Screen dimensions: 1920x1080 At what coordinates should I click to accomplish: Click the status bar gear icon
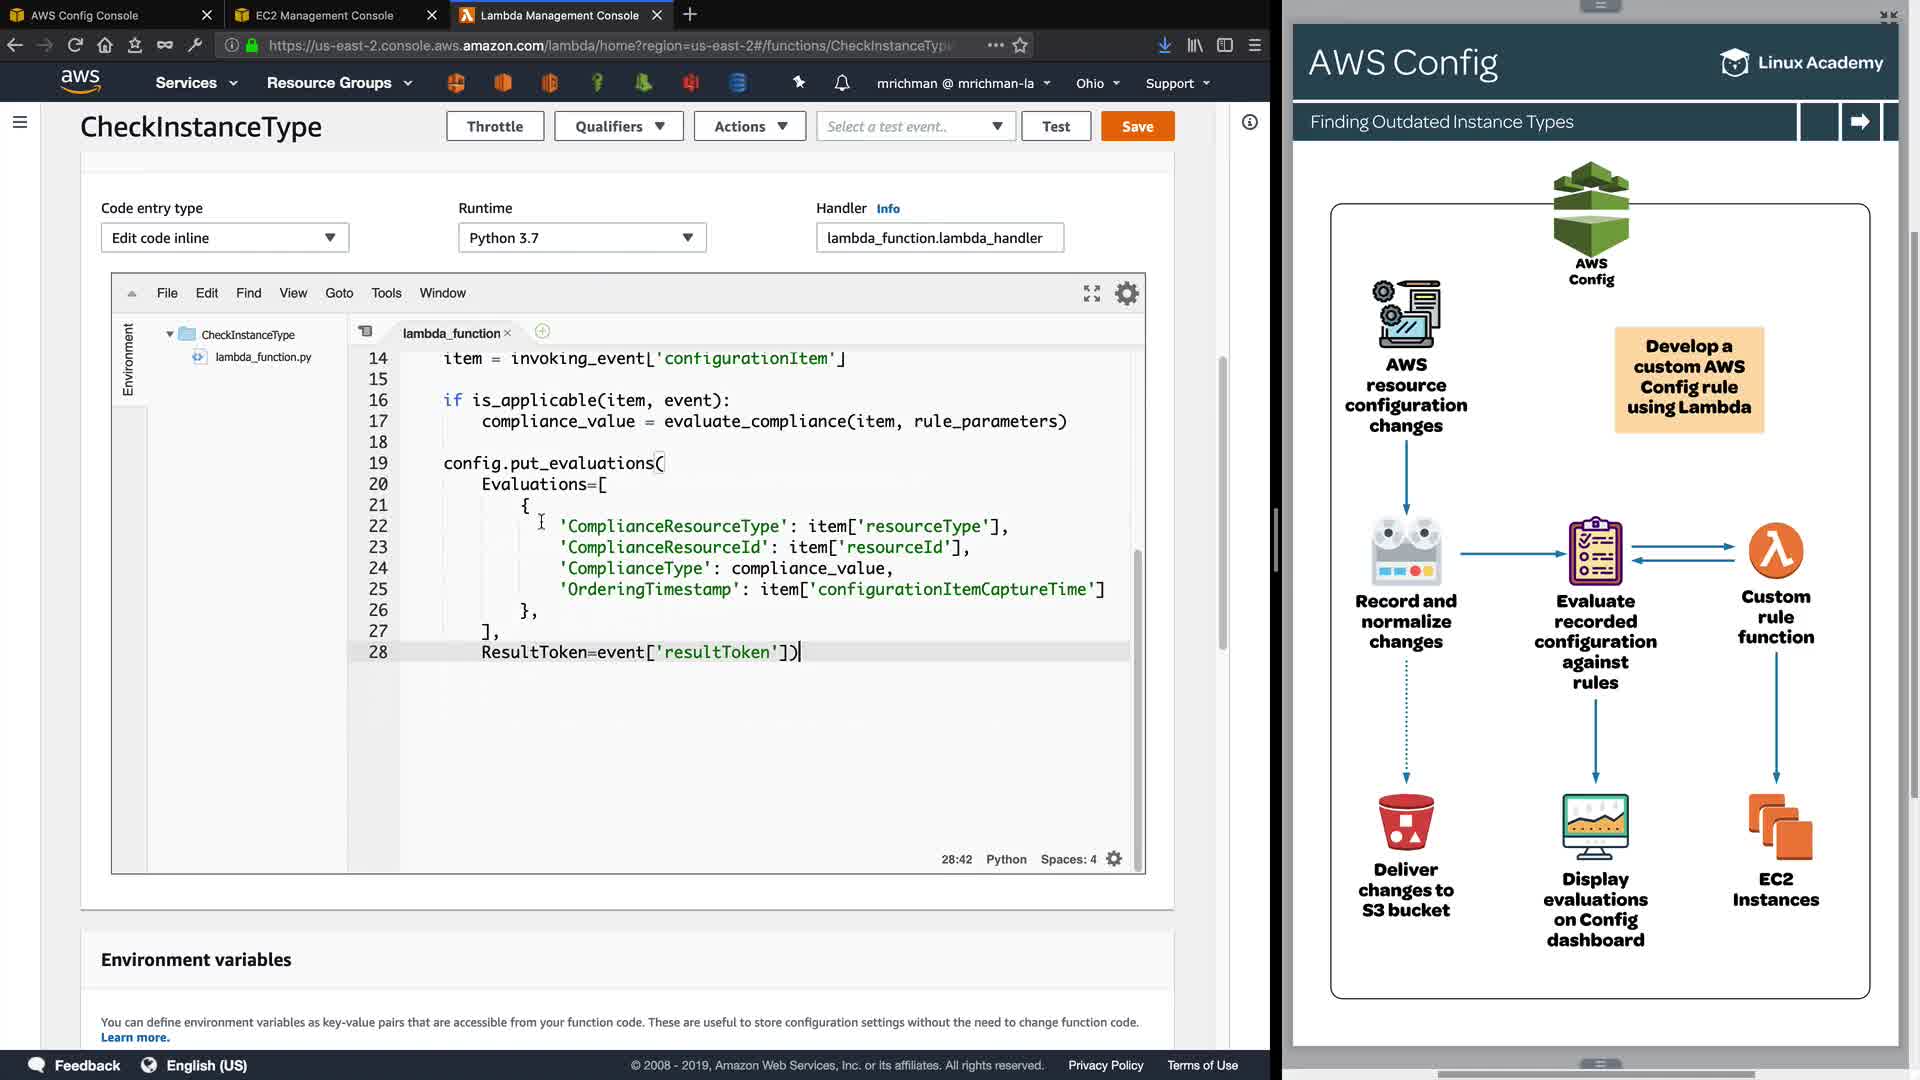(x=1114, y=859)
